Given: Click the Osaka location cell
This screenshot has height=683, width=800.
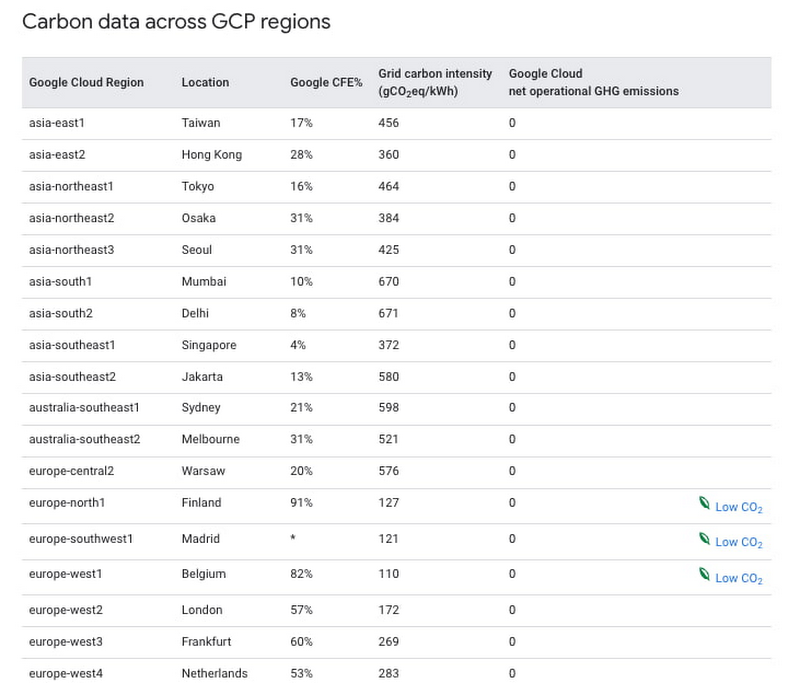Looking at the screenshot, I should (x=198, y=218).
